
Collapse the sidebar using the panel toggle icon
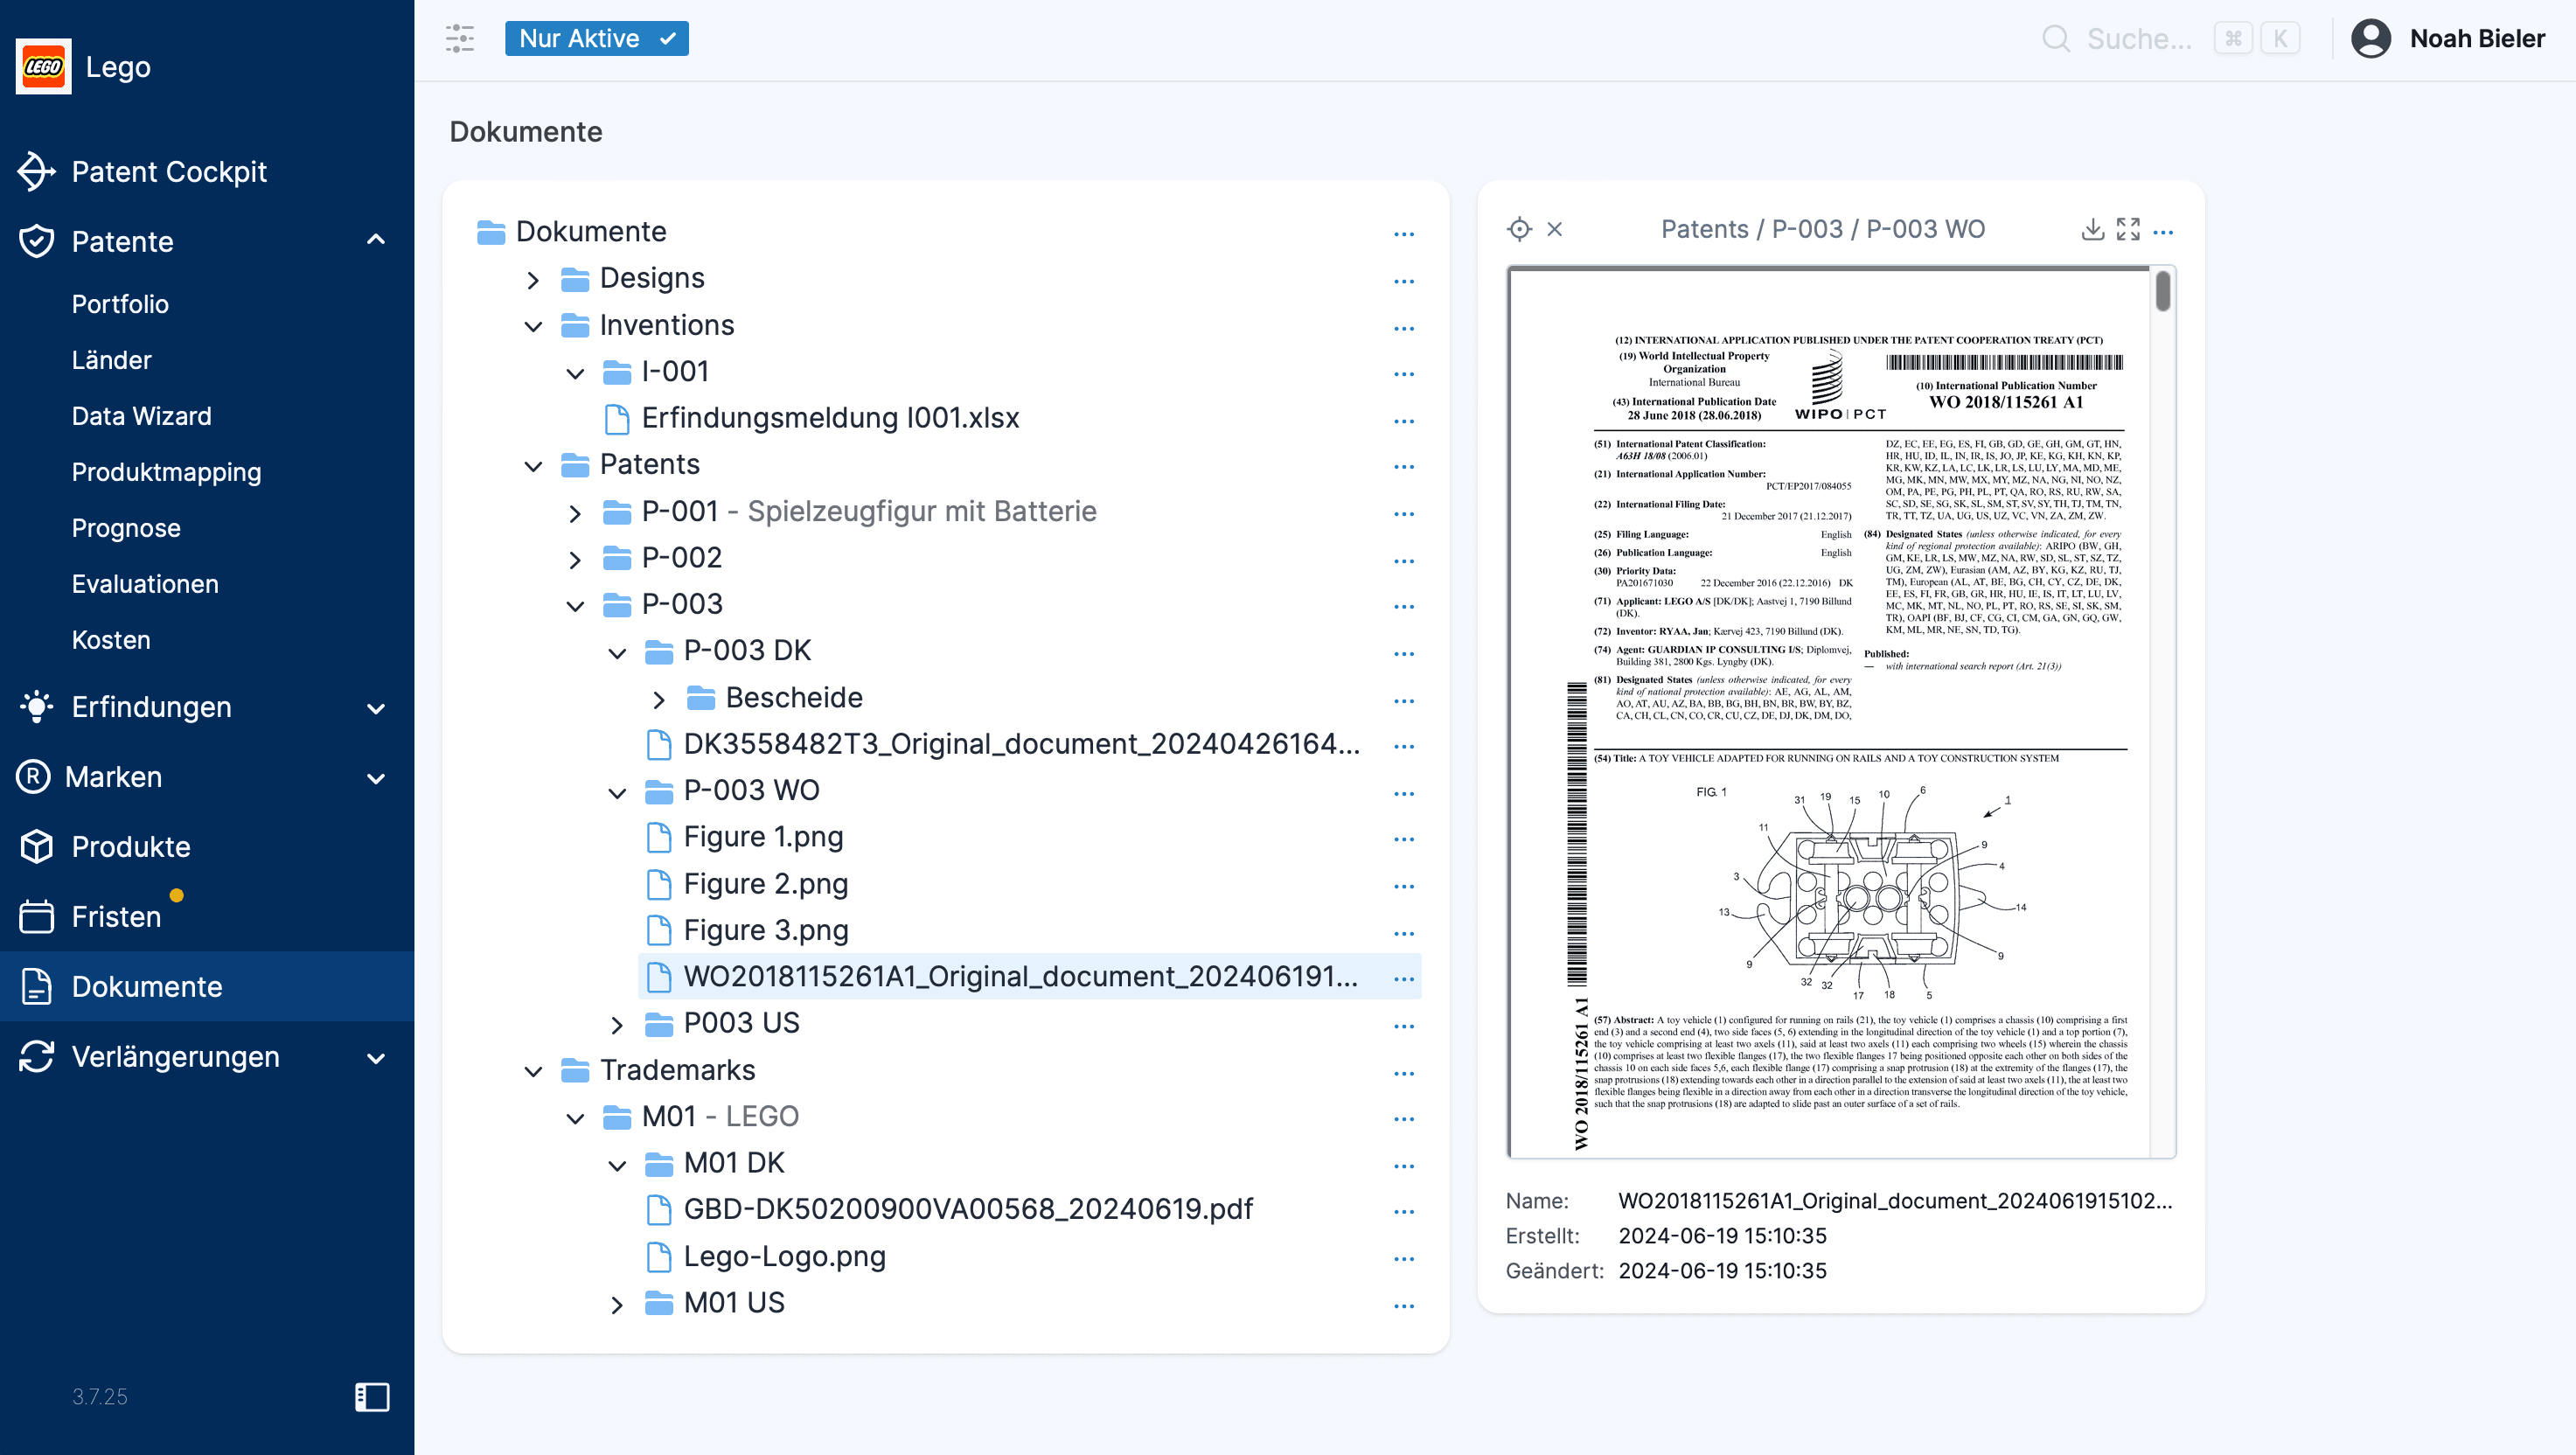[370, 1397]
